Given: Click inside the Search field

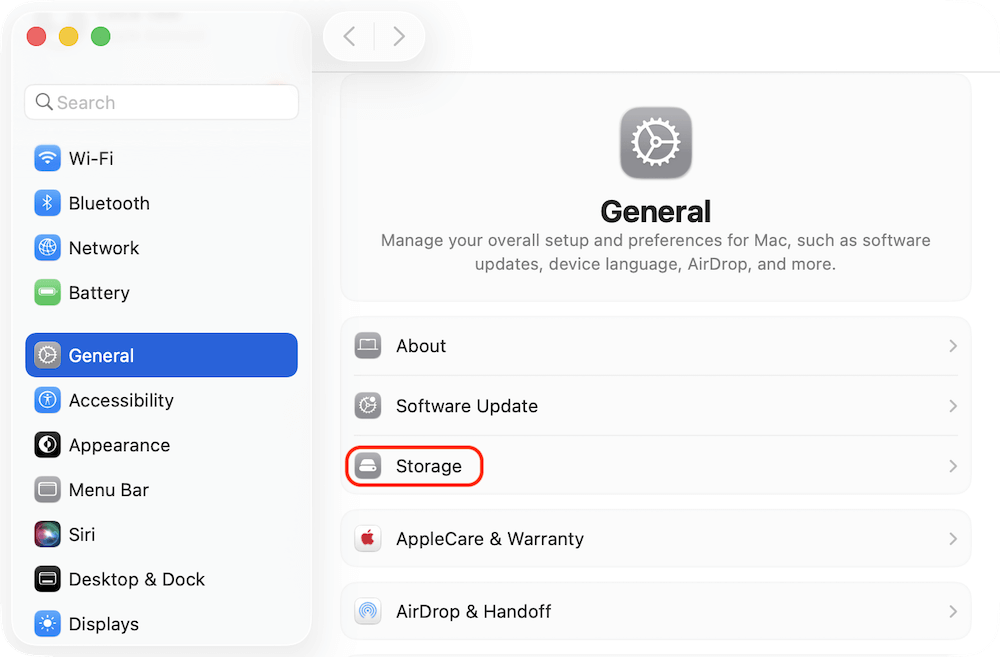Looking at the screenshot, I should click(x=161, y=102).
